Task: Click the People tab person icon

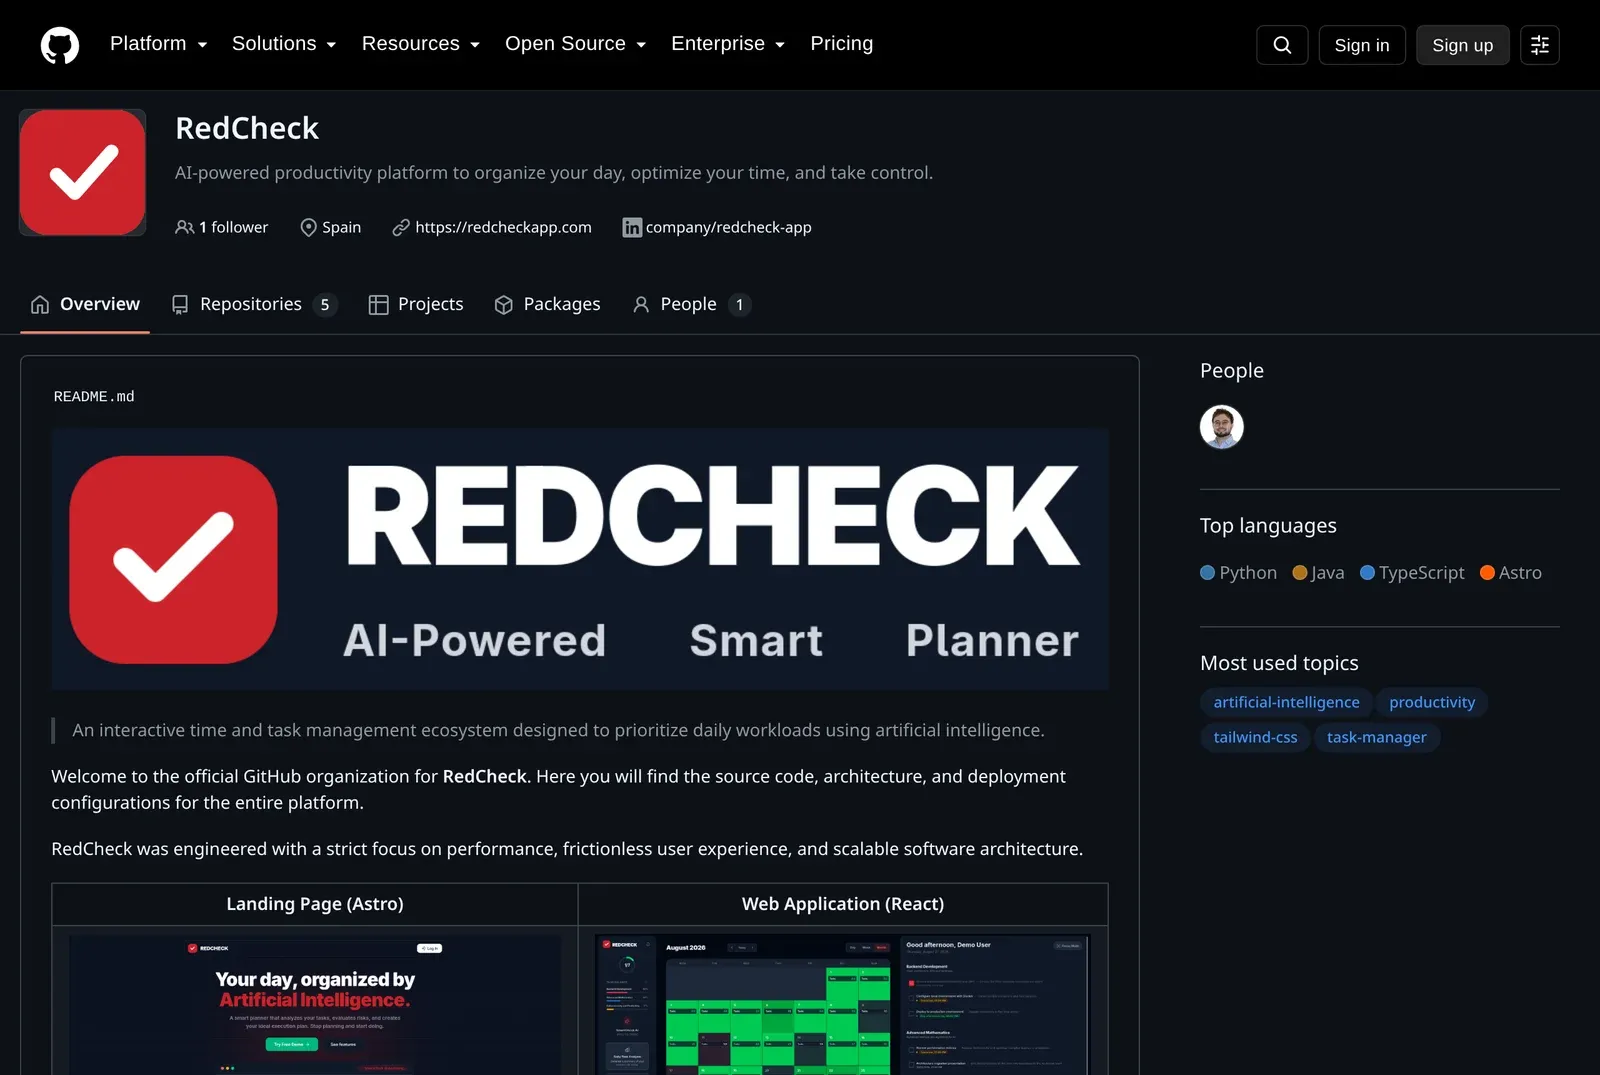Action: click(641, 305)
